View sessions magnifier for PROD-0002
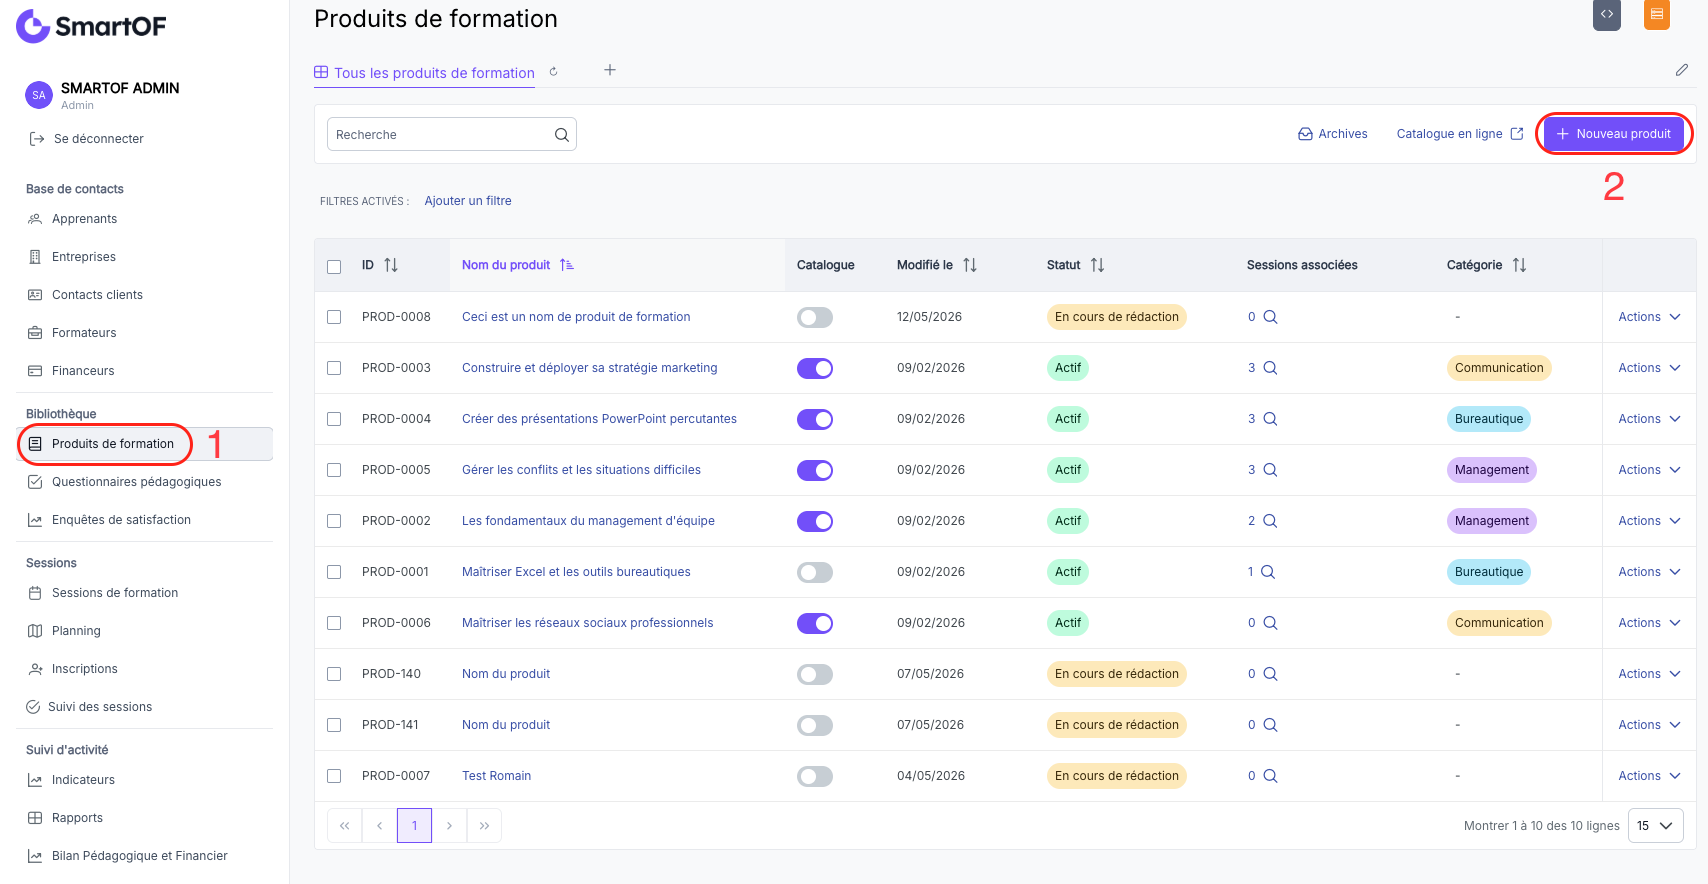 [1270, 521]
